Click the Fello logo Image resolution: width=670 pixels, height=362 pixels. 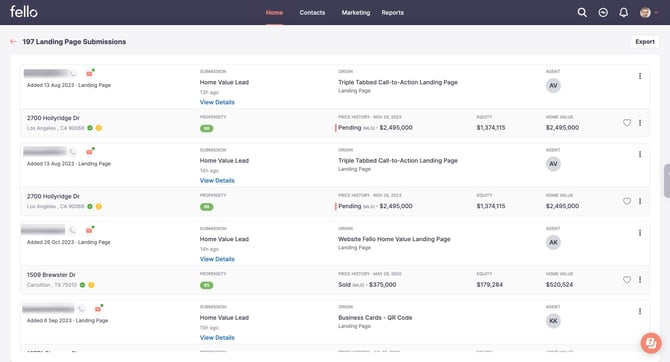coord(24,12)
